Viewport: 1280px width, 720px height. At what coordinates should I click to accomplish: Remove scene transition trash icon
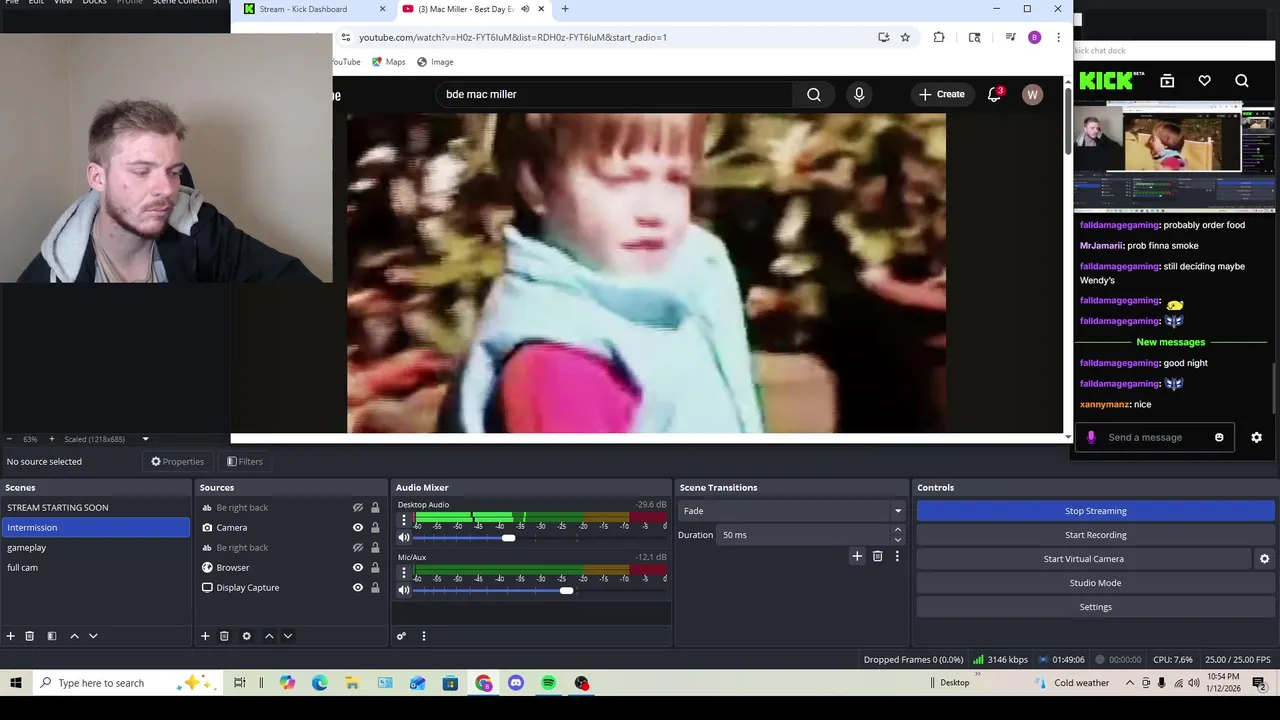coord(877,556)
